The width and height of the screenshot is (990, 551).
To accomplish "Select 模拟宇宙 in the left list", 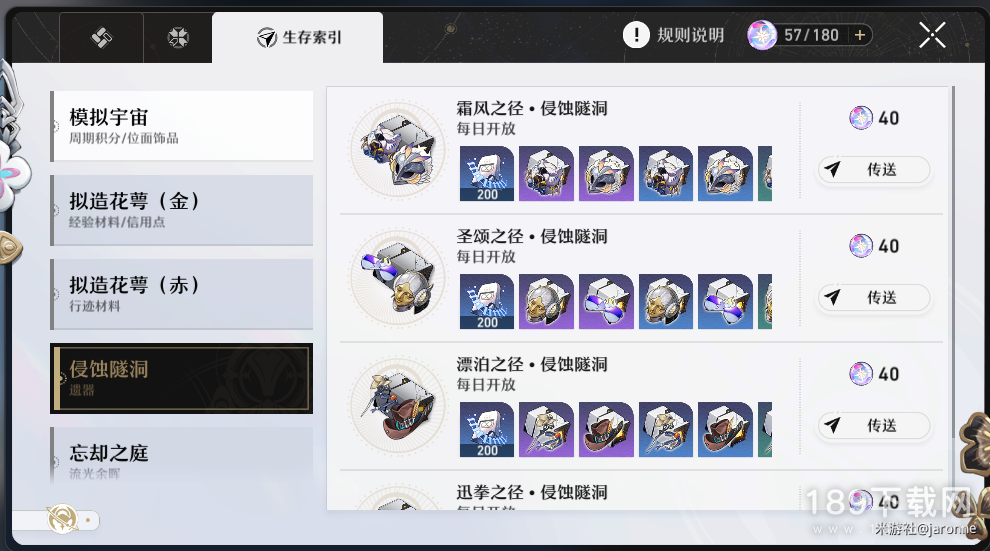I will coord(182,126).
